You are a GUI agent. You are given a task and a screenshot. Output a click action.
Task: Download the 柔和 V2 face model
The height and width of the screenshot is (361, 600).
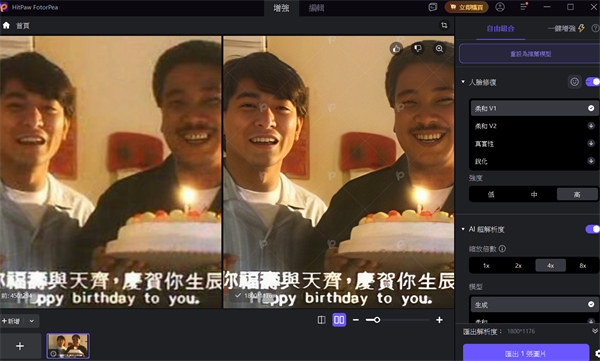point(591,126)
